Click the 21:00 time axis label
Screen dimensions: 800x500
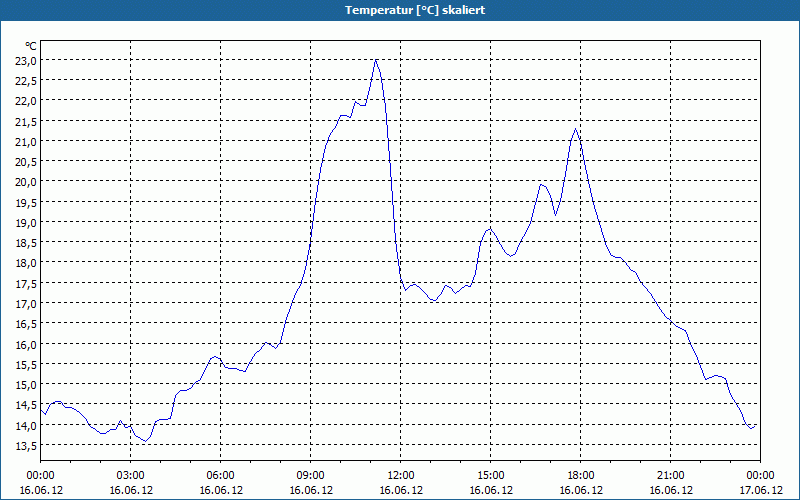(670, 476)
